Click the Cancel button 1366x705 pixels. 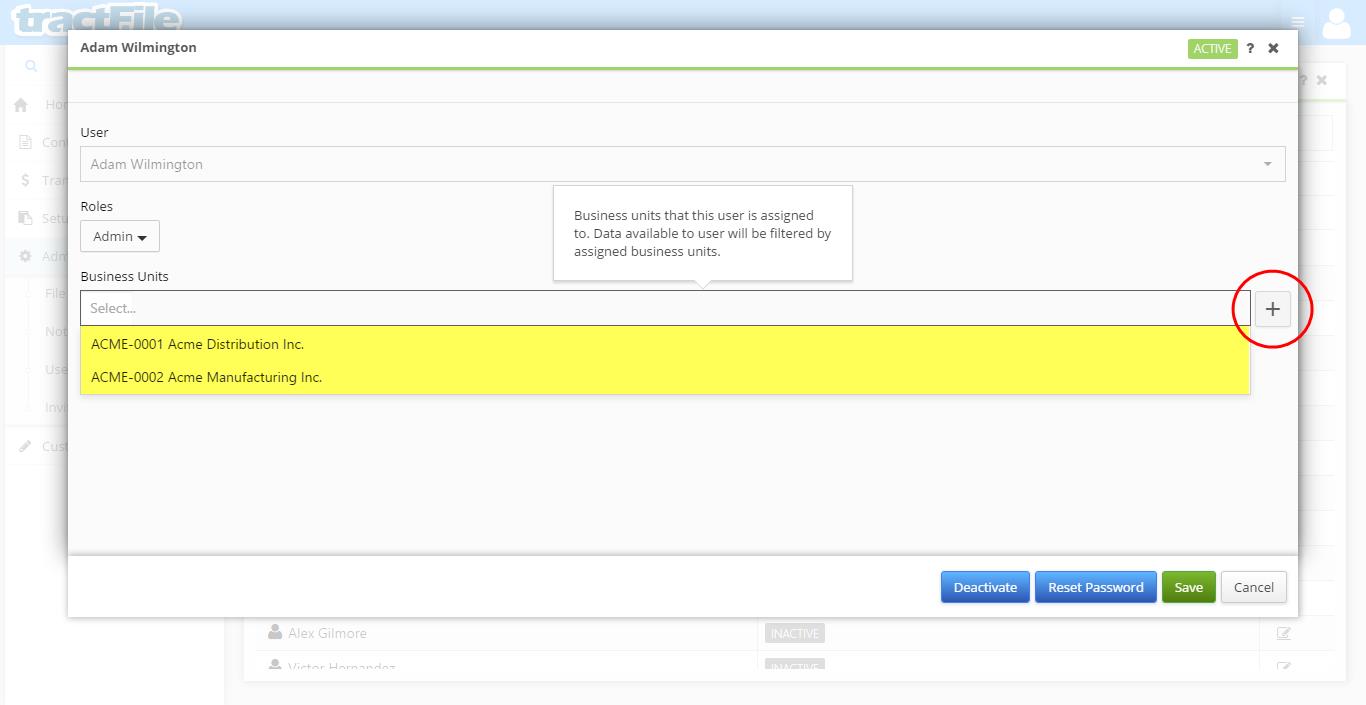click(x=1254, y=587)
